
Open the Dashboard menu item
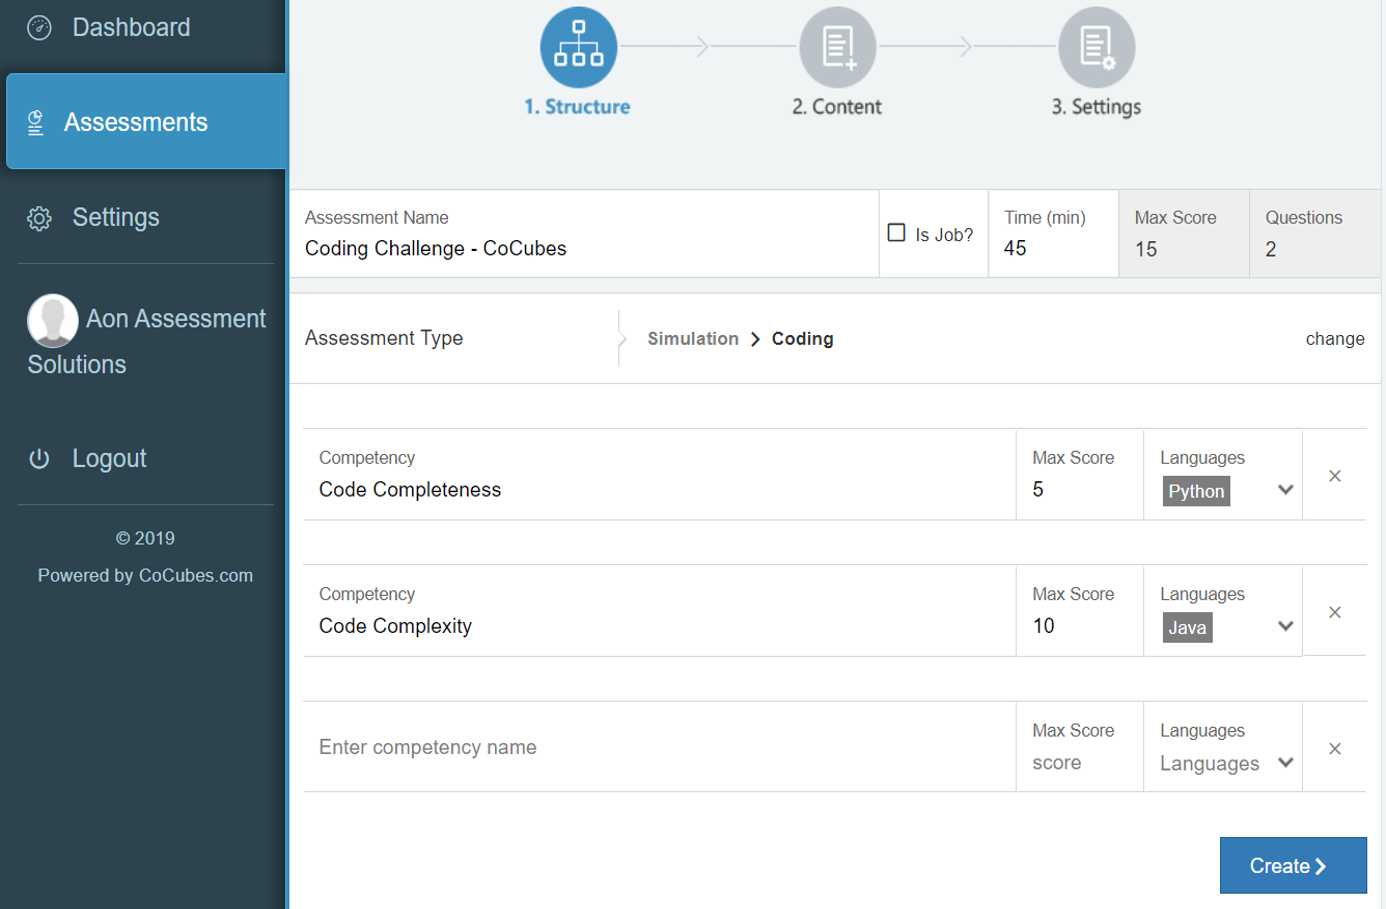click(131, 28)
